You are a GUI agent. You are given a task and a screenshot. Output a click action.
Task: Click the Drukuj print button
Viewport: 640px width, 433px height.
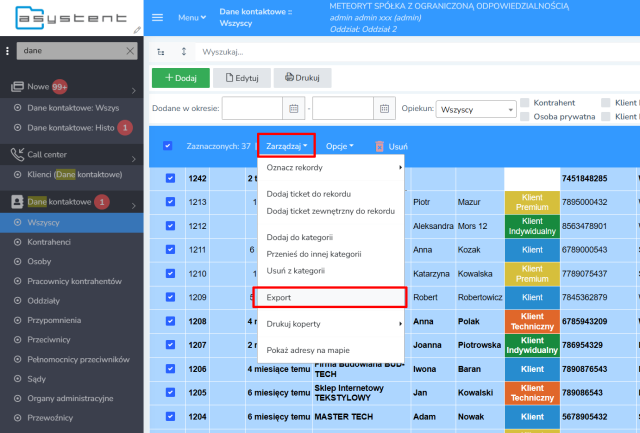click(302, 78)
